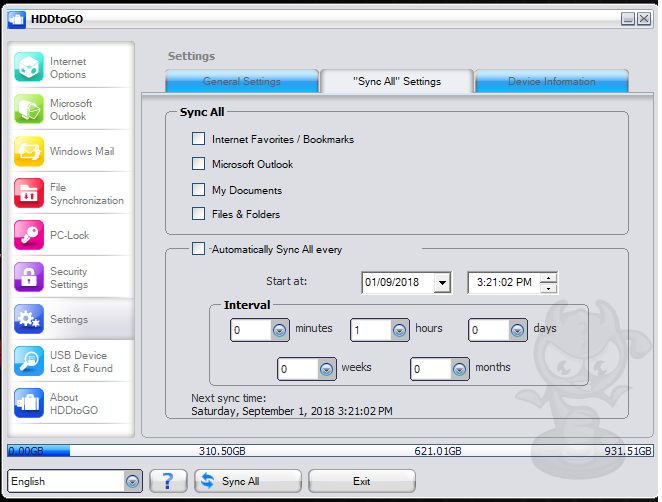The width and height of the screenshot is (662, 502).
Task: Expand the minutes interval dropdown
Action: pyautogui.click(x=279, y=330)
